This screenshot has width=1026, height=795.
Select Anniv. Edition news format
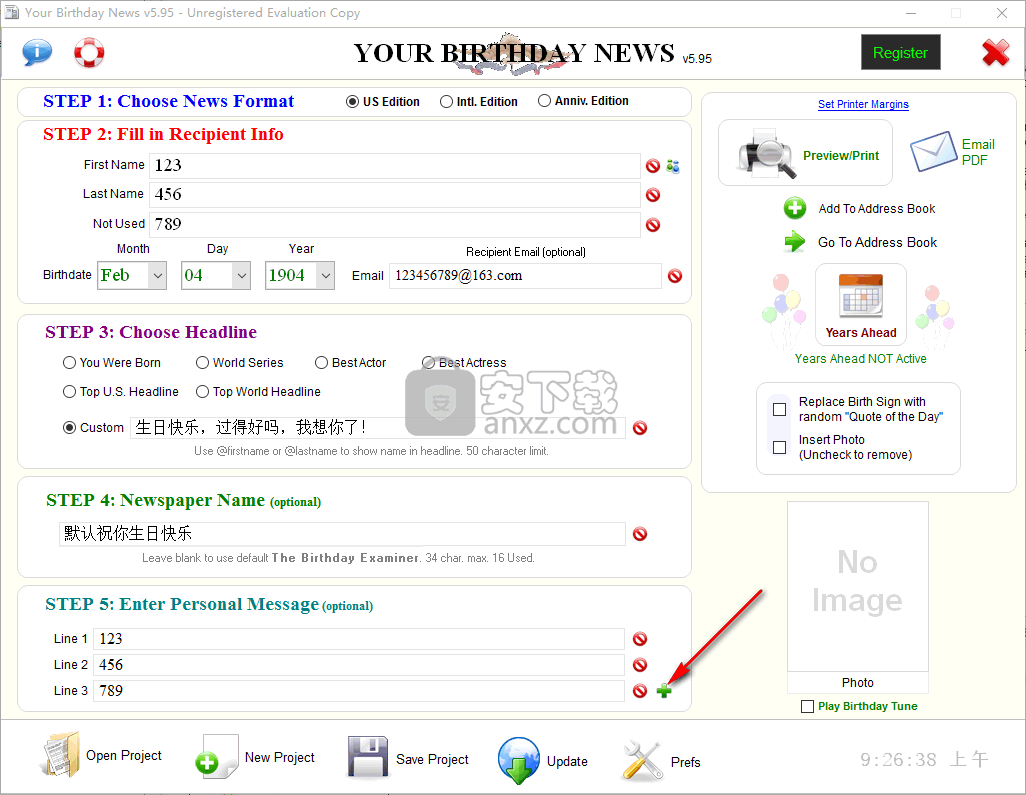544,101
